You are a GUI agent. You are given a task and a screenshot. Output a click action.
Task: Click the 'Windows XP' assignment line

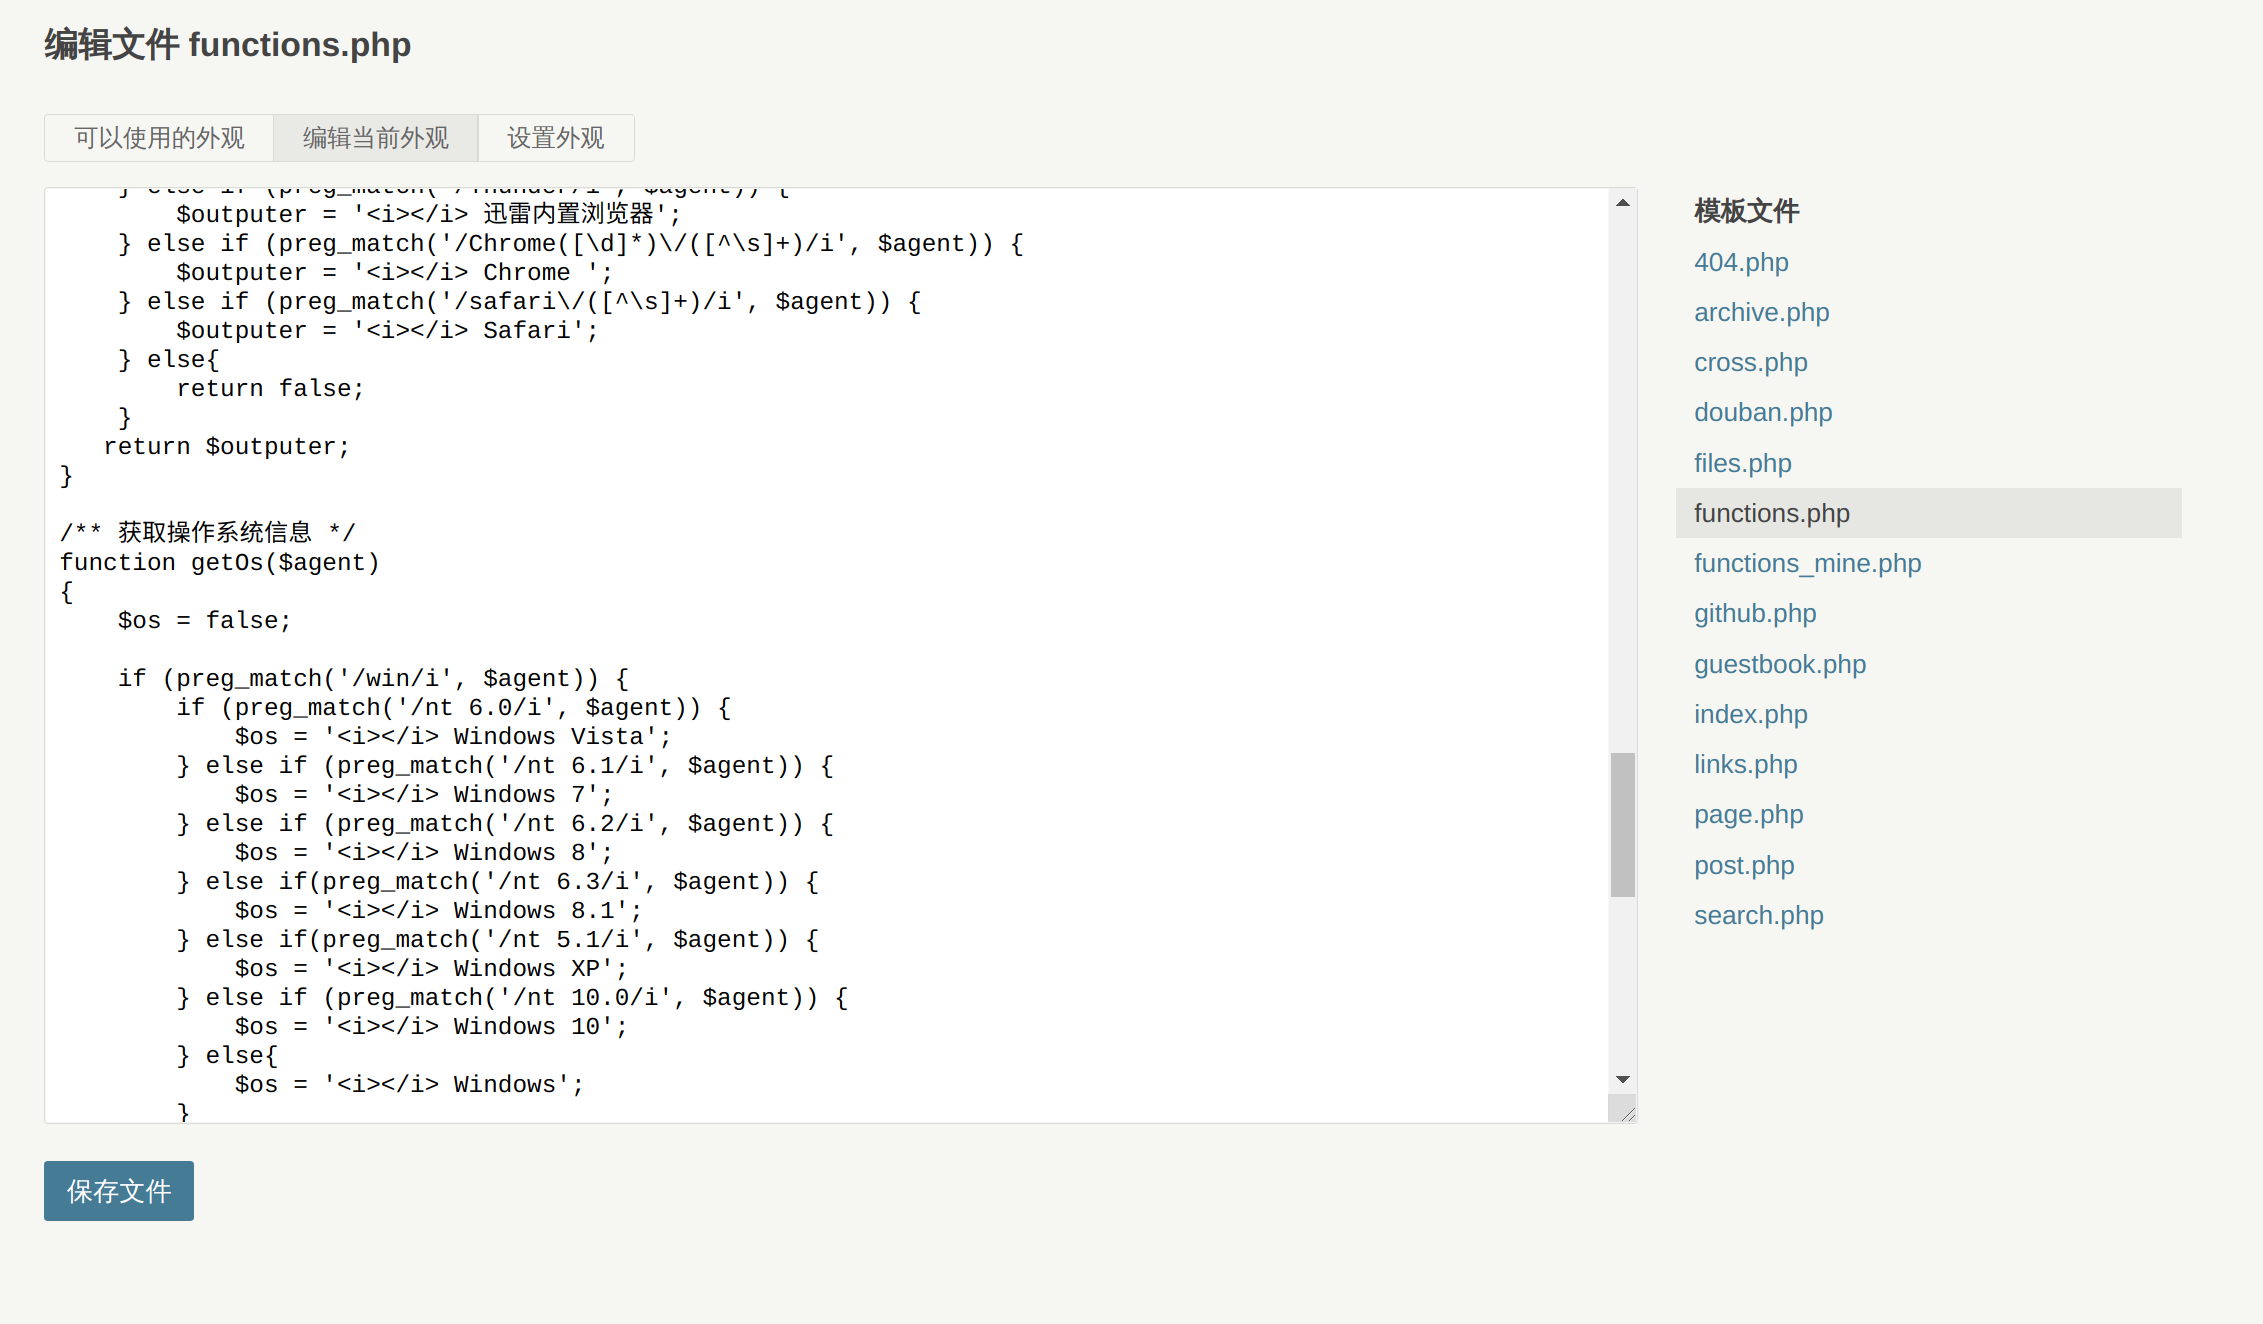431,968
